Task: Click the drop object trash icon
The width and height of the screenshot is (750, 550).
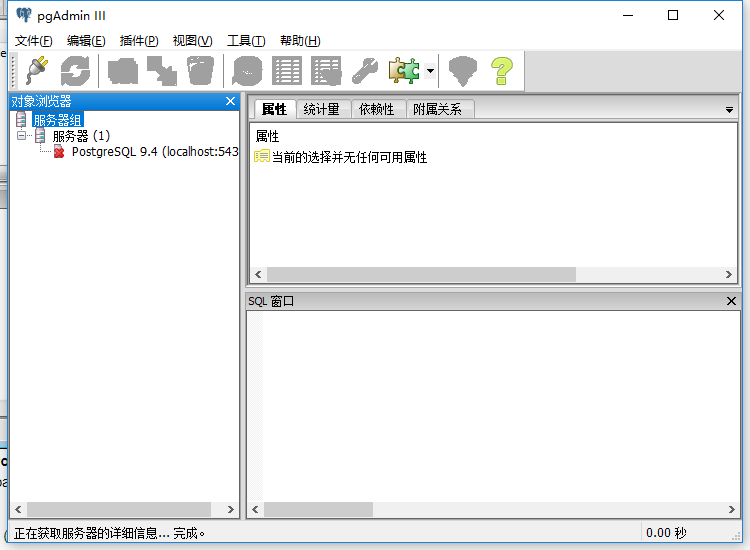Action: click(x=200, y=71)
